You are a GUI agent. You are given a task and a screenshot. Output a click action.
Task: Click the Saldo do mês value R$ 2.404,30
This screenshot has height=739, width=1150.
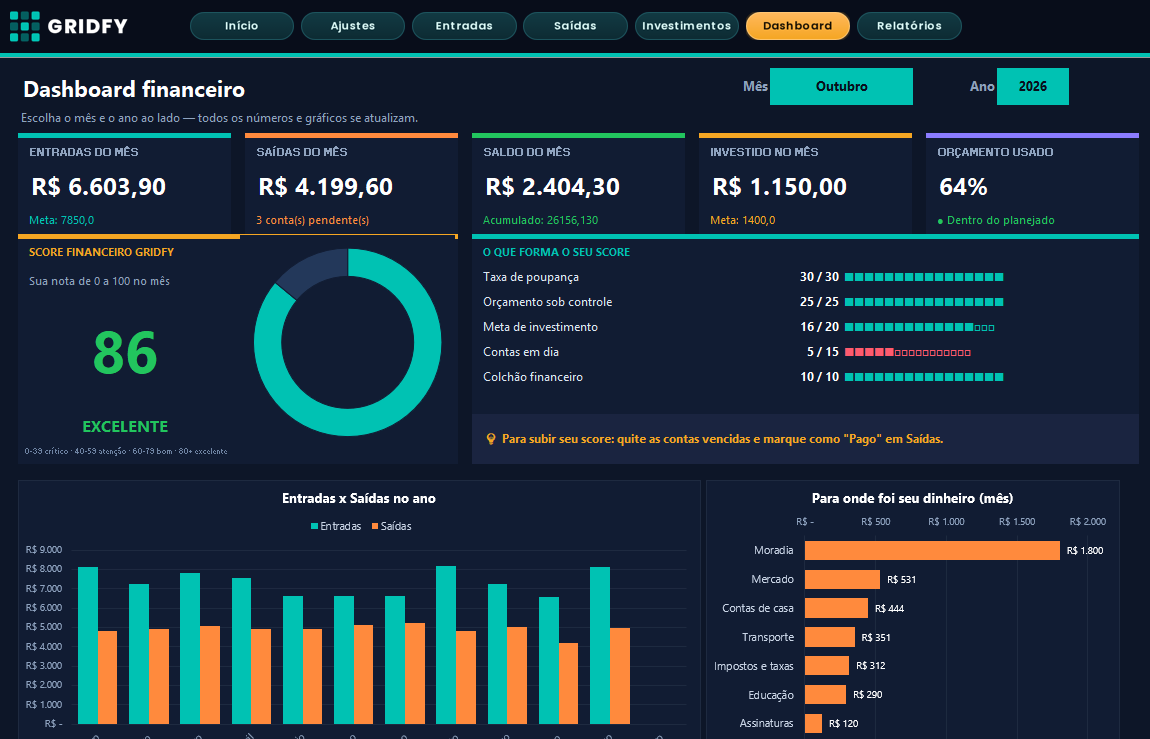coord(553,187)
